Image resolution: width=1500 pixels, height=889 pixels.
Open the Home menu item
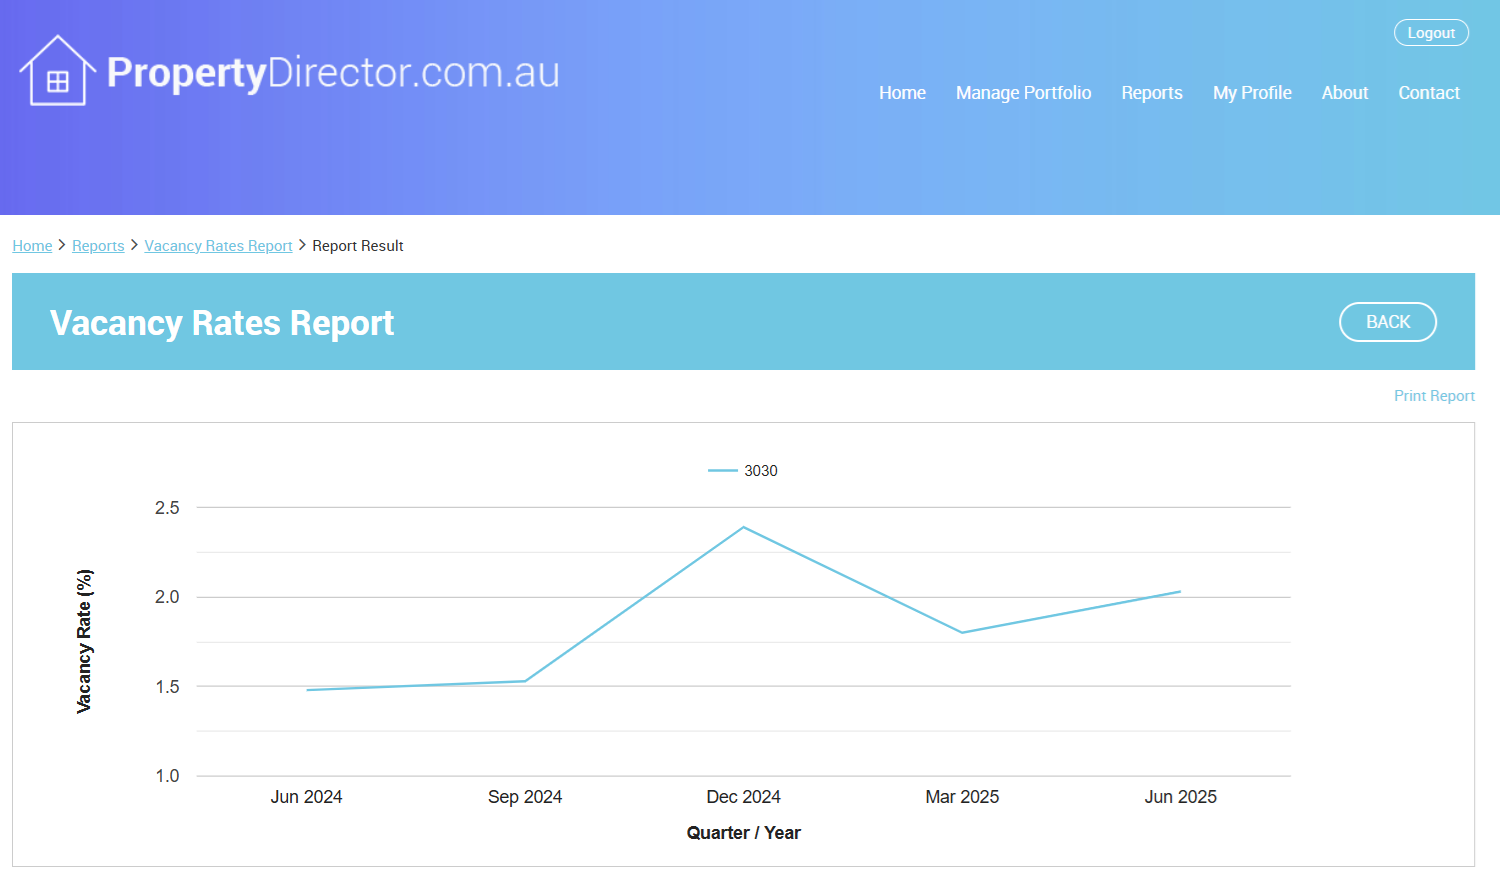(x=902, y=93)
